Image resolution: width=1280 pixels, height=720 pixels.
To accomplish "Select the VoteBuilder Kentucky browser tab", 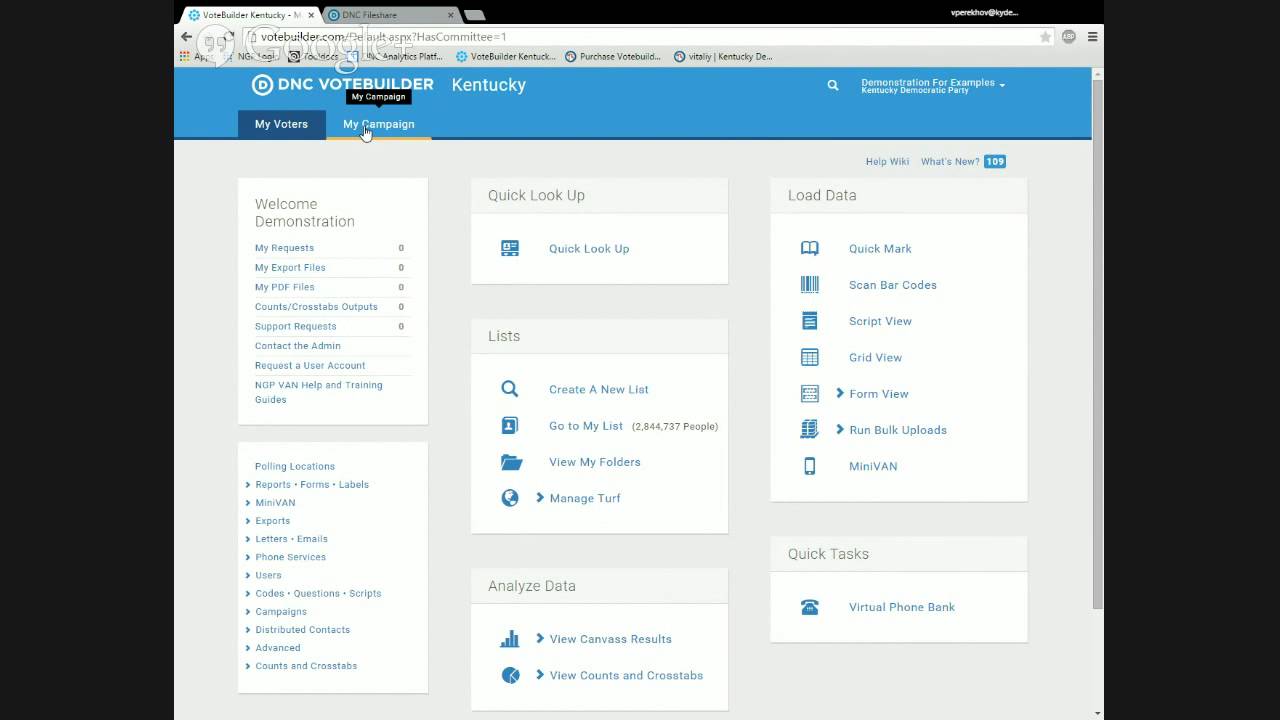I will (x=250, y=15).
